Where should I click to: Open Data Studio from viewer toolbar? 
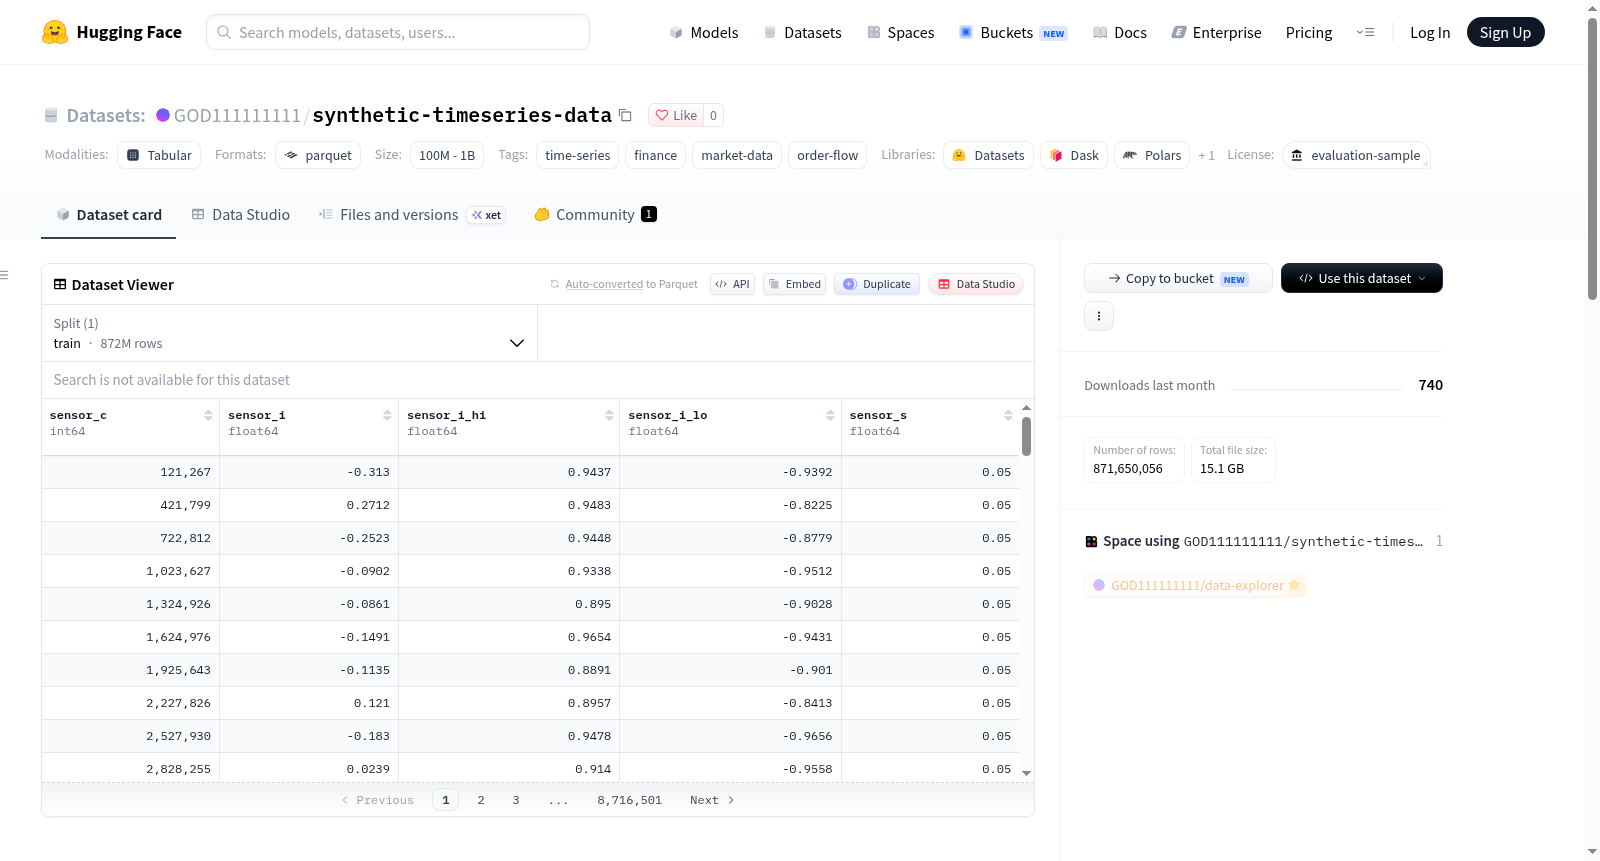[976, 284]
